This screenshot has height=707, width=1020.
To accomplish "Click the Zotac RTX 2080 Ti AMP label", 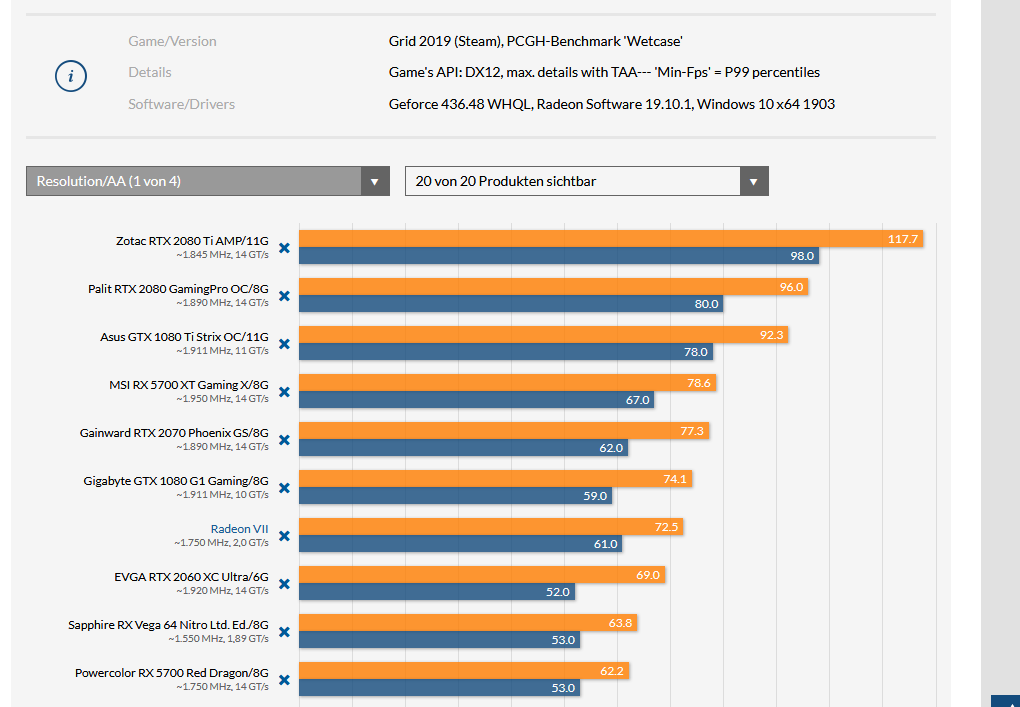I will coord(190,239).
